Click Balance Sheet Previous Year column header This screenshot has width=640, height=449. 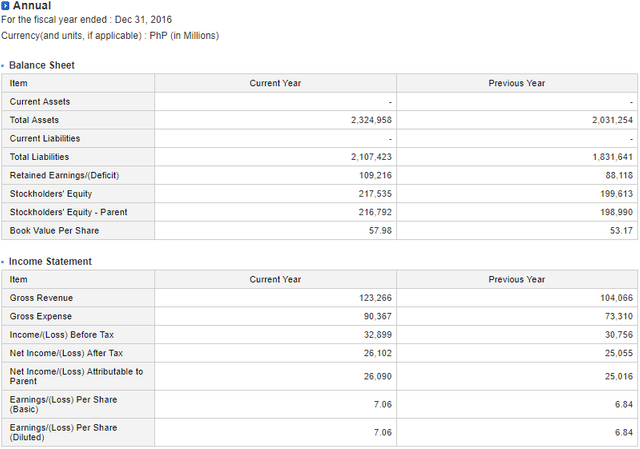(x=516, y=83)
